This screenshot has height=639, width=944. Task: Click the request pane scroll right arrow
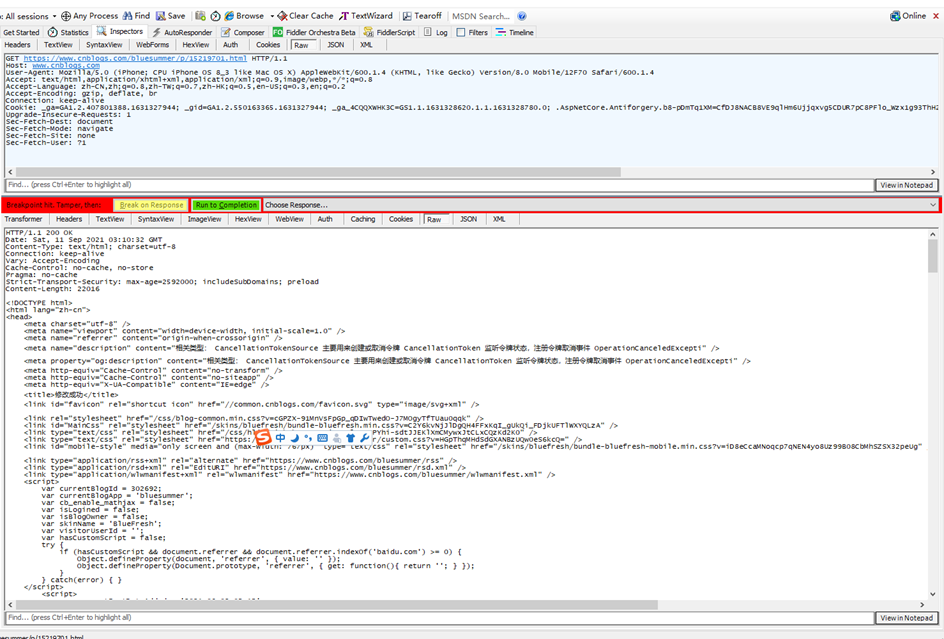click(x=933, y=172)
